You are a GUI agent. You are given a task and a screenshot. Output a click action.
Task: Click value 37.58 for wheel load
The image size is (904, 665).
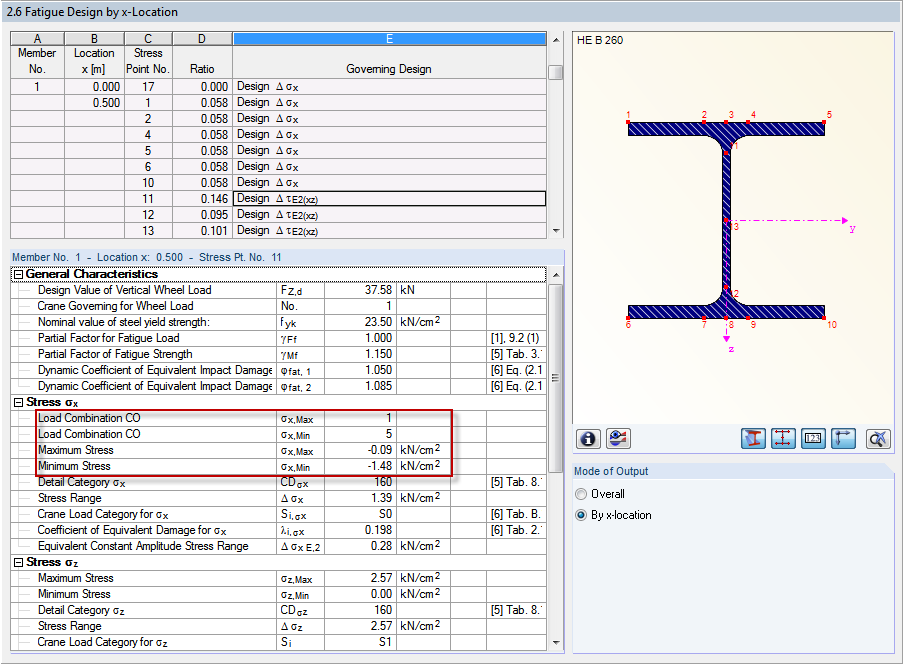(x=360, y=290)
